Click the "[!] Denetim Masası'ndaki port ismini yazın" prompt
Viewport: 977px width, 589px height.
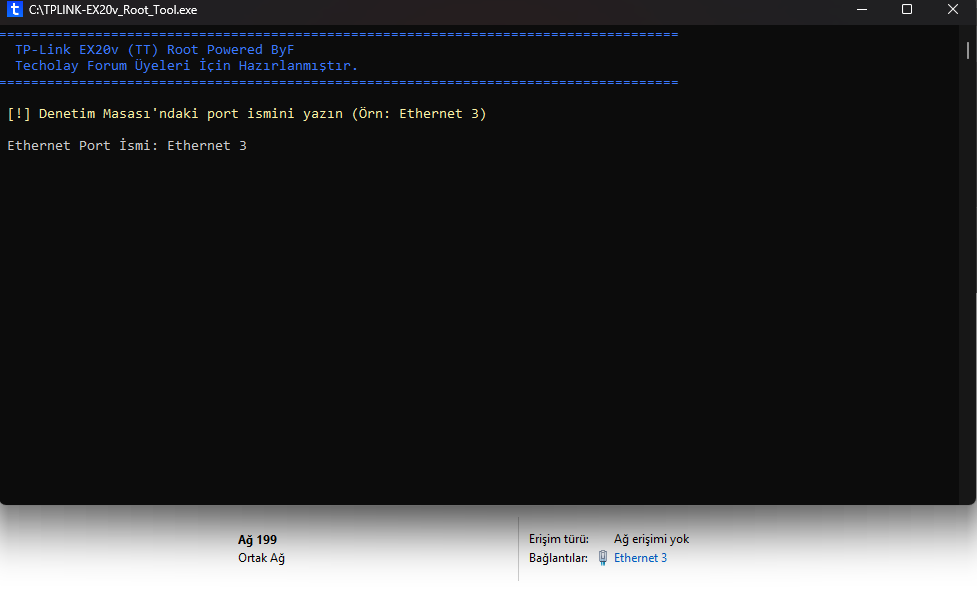247,113
